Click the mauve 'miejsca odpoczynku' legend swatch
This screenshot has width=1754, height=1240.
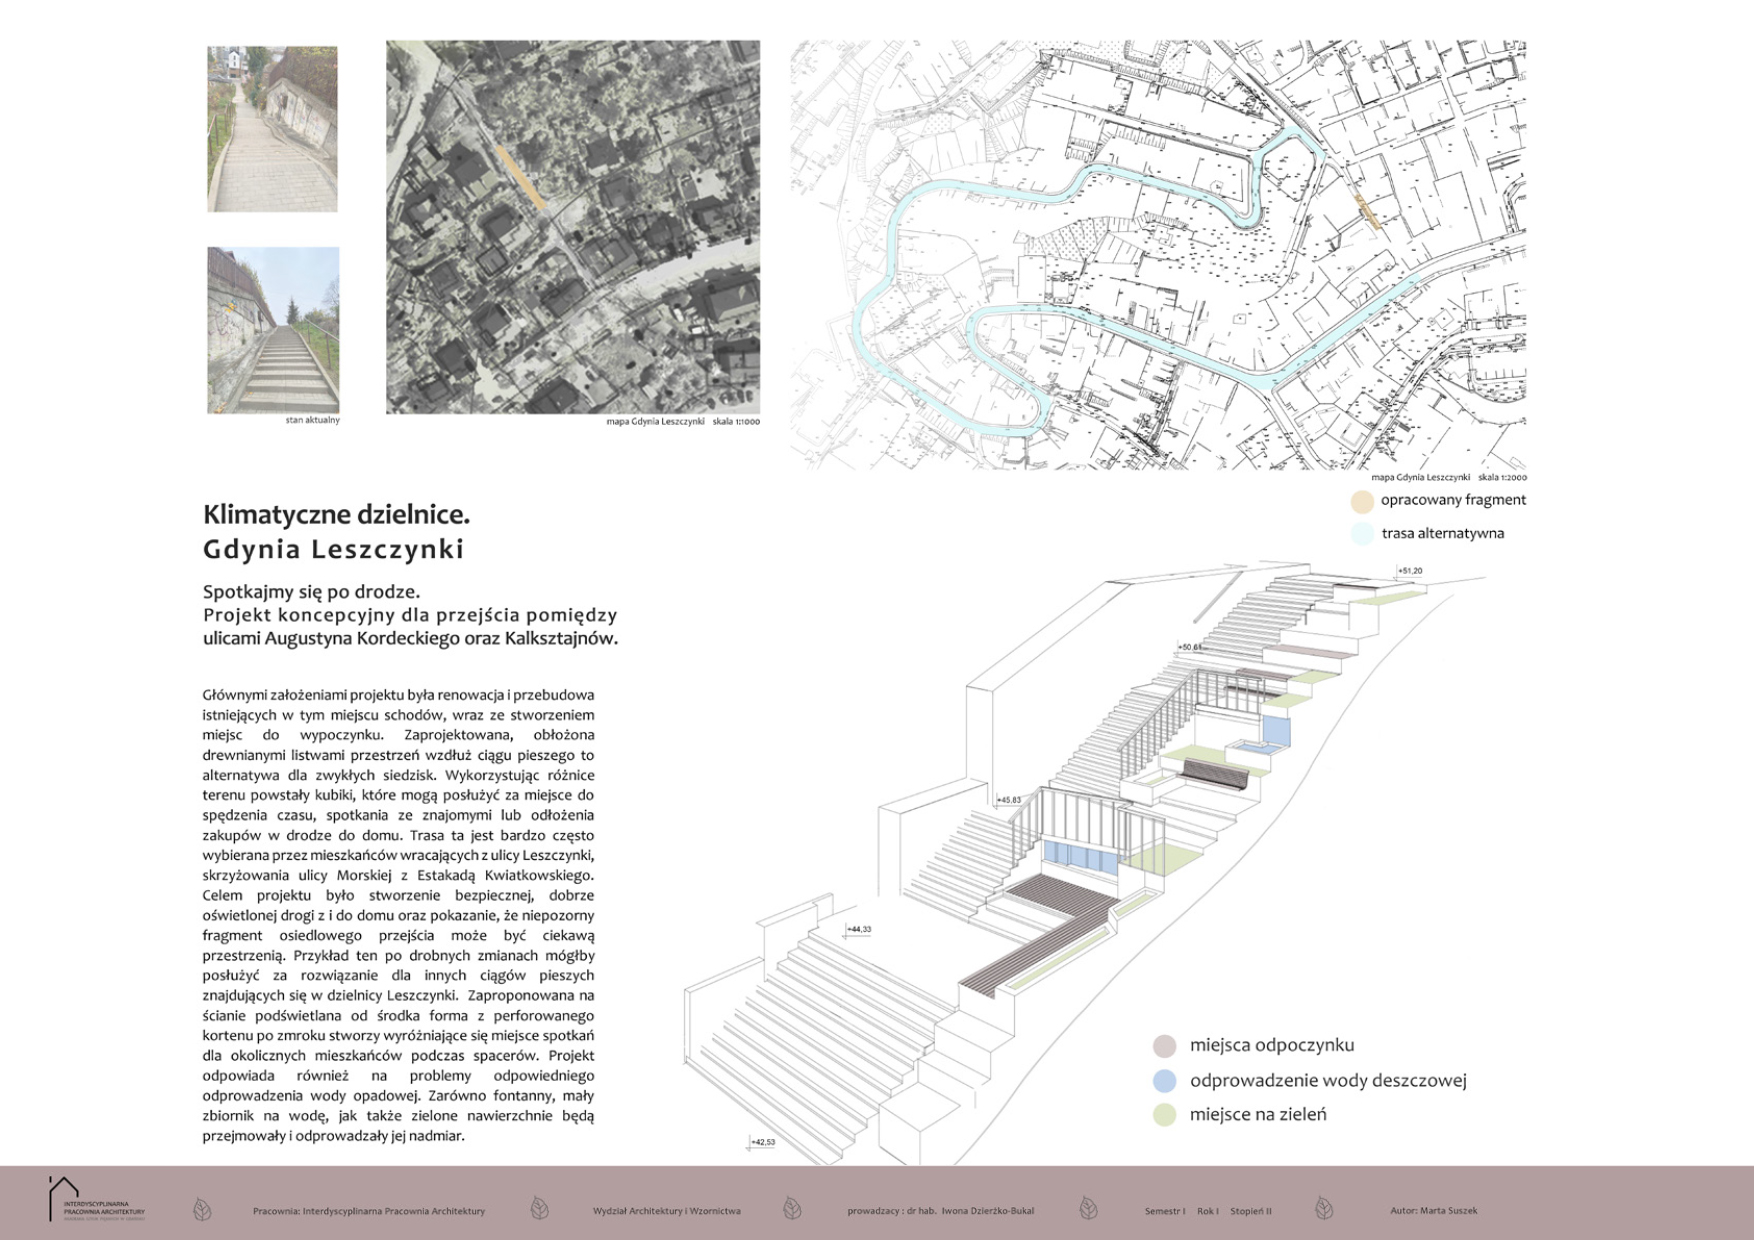point(1164,1046)
